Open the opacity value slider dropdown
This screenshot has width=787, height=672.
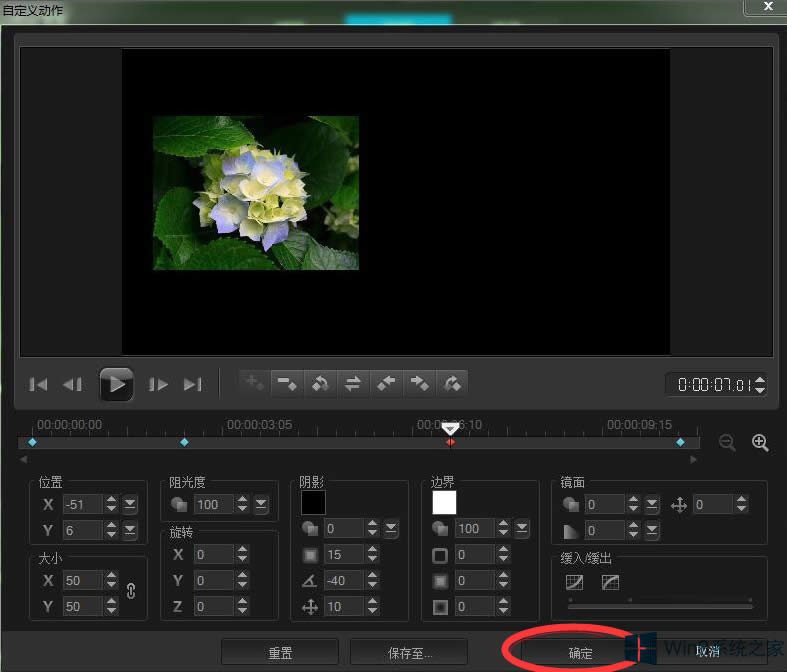point(261,504)
